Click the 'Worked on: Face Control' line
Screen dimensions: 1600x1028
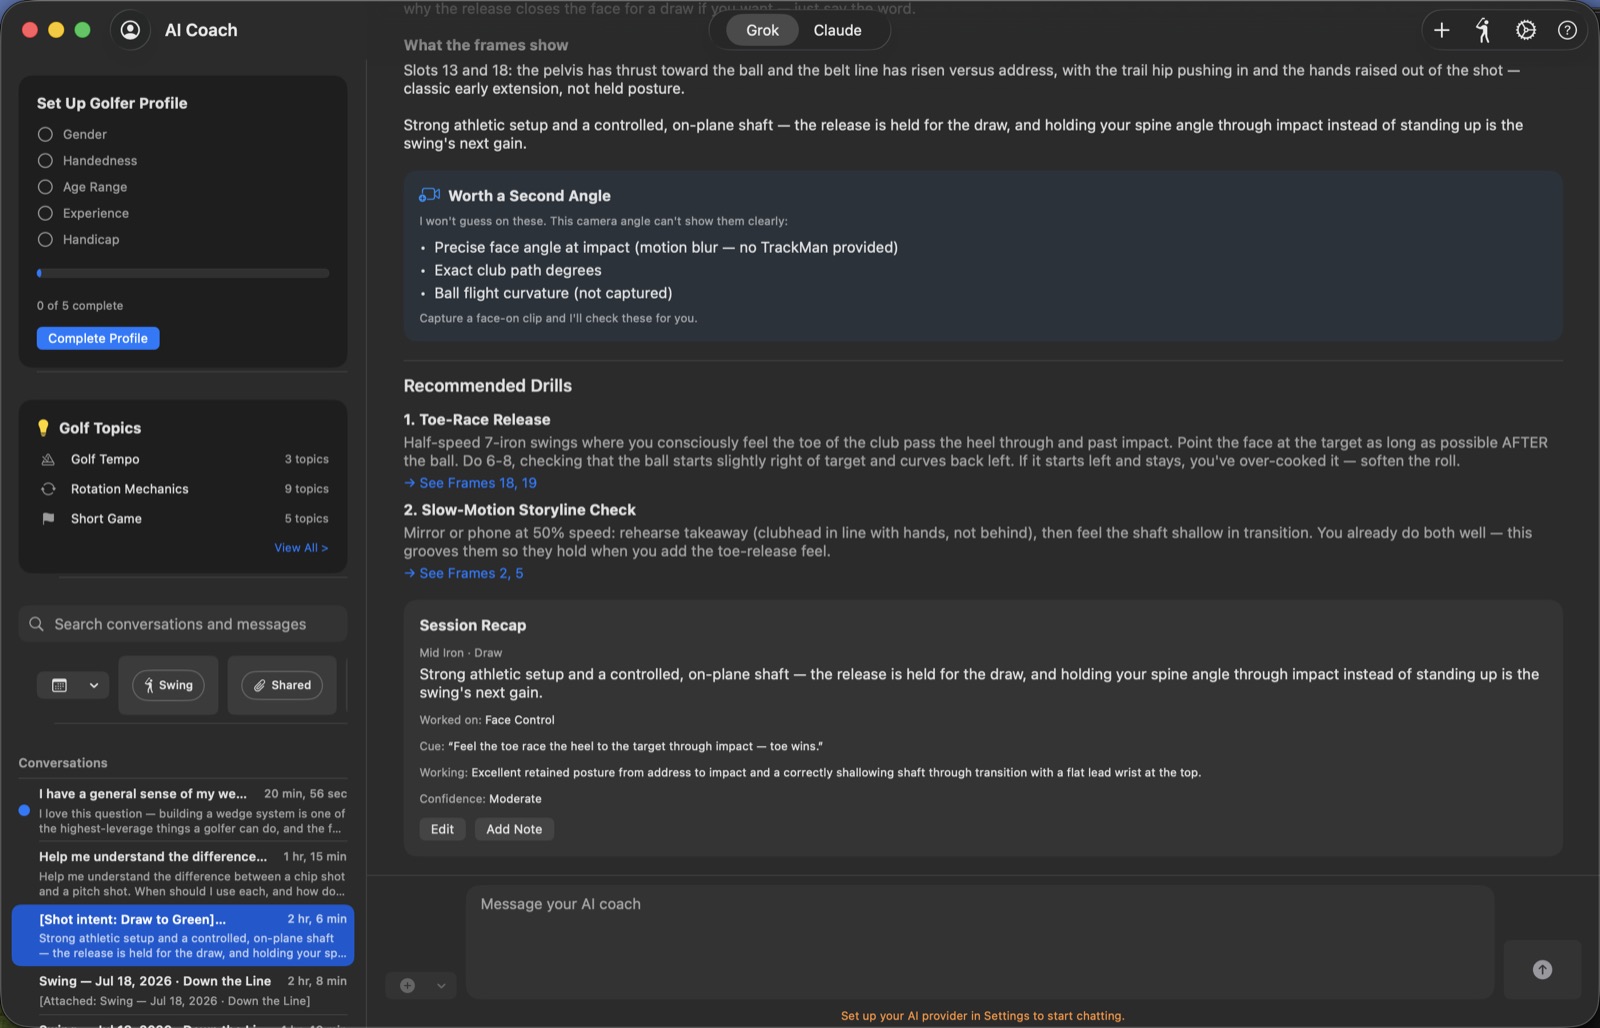(487, 720)
